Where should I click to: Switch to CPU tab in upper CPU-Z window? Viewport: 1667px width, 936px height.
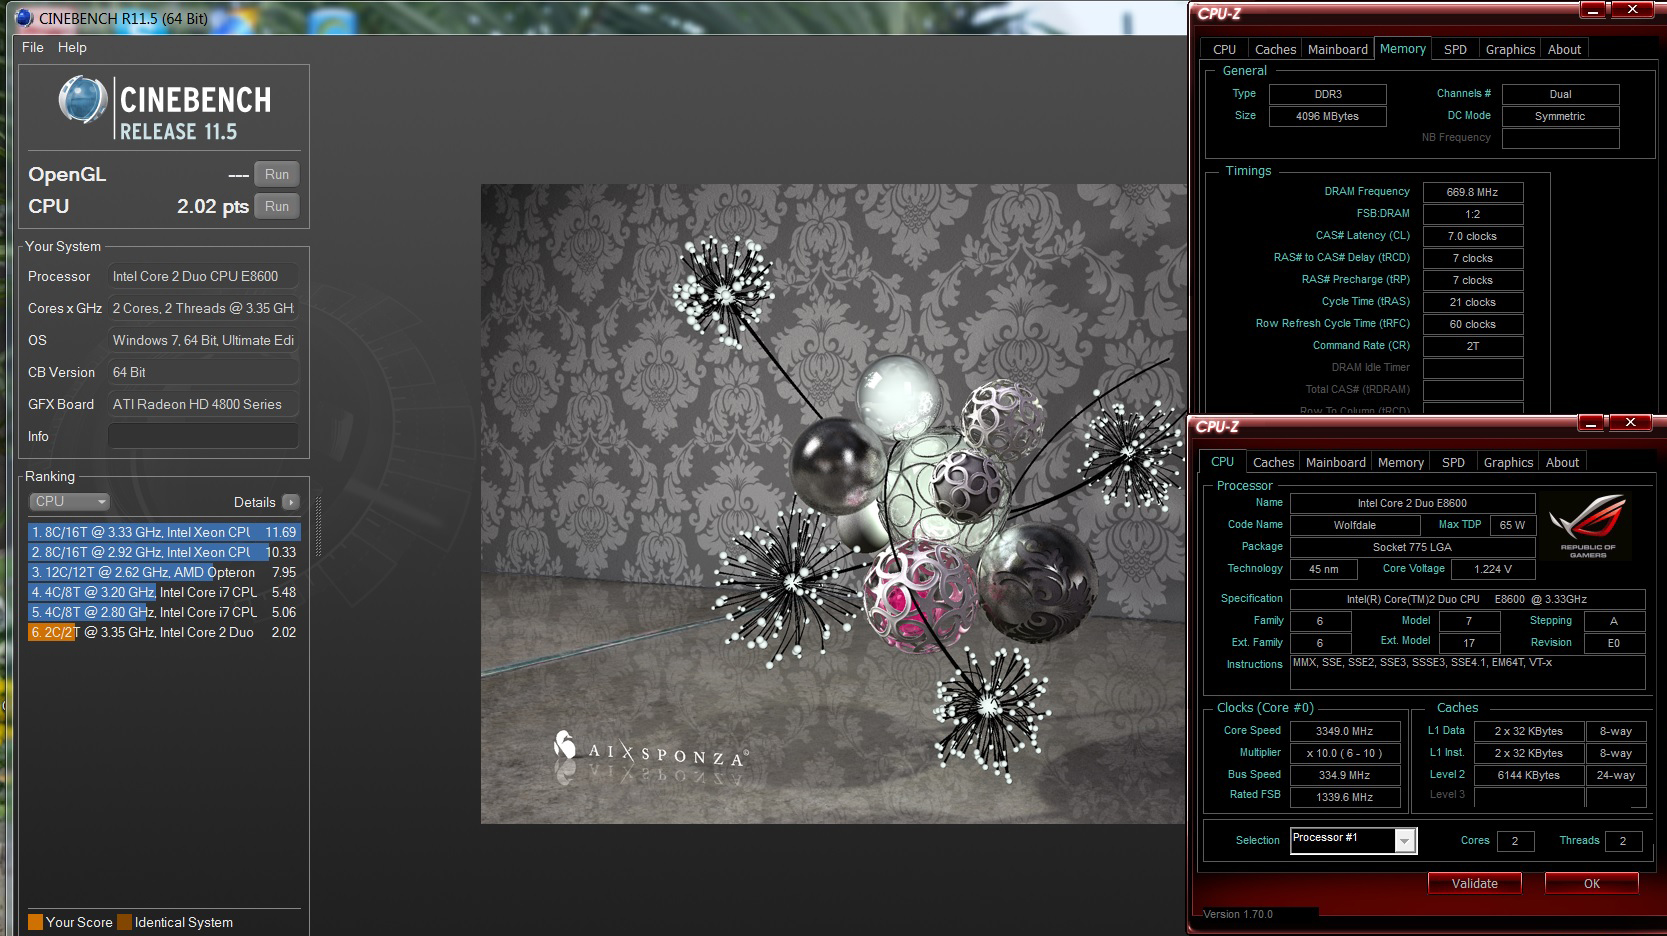tap(1224, 49)
